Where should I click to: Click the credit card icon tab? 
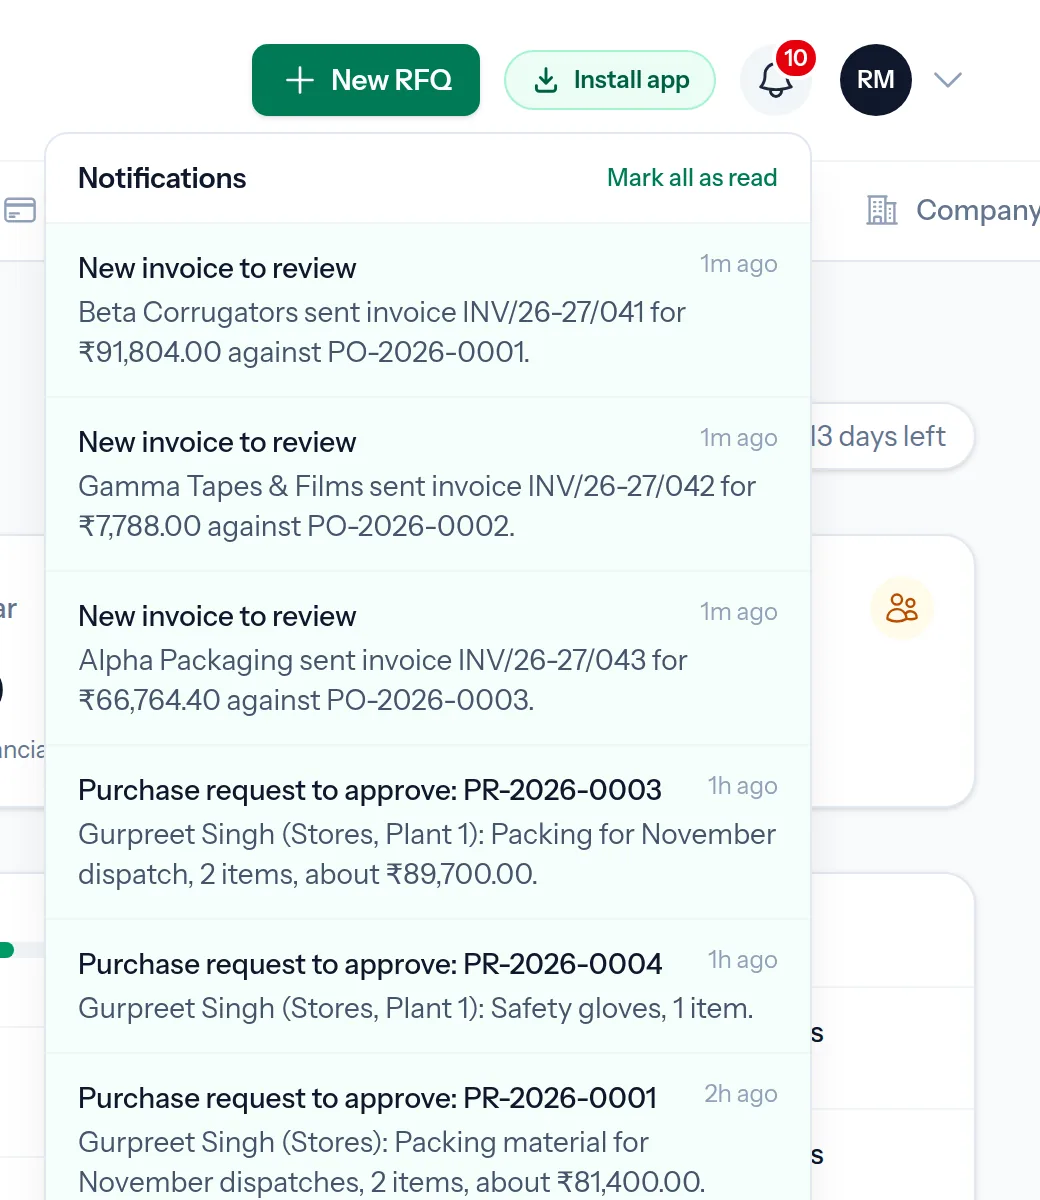(x=20, y=210)
